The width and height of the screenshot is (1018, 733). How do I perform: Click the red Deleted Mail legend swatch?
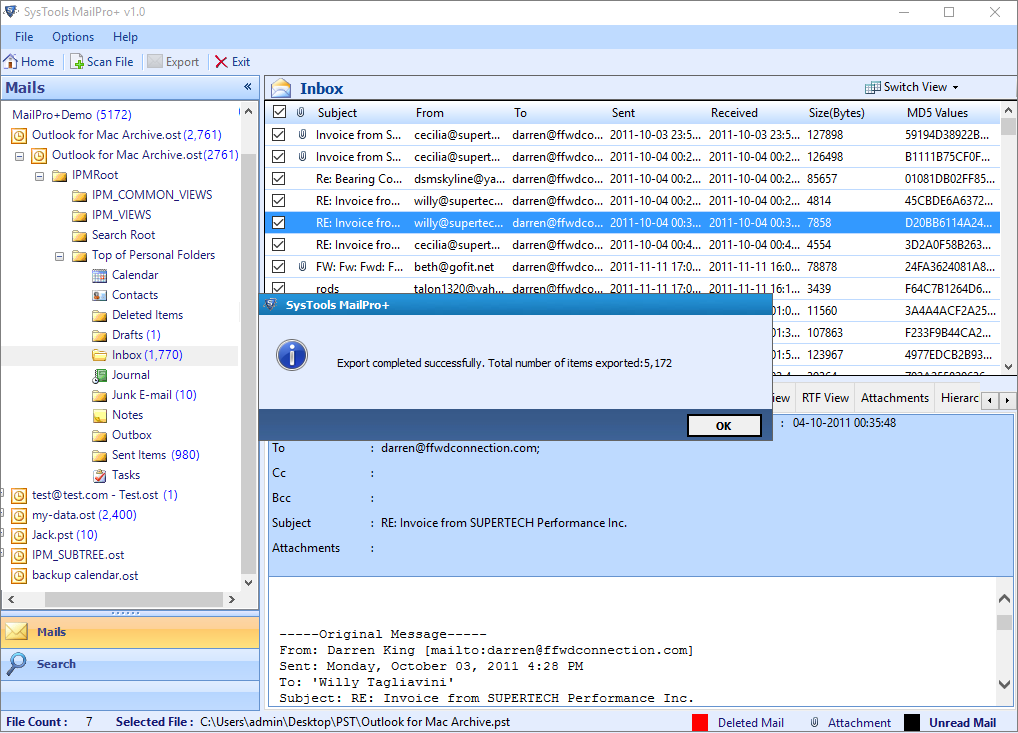pyautogui.click(x=700, y=723)
